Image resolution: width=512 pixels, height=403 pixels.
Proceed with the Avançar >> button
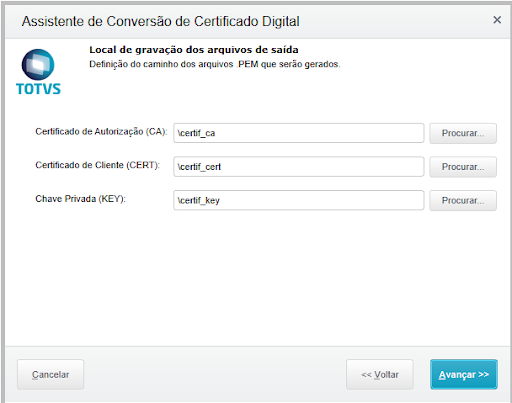pos(464,374)
